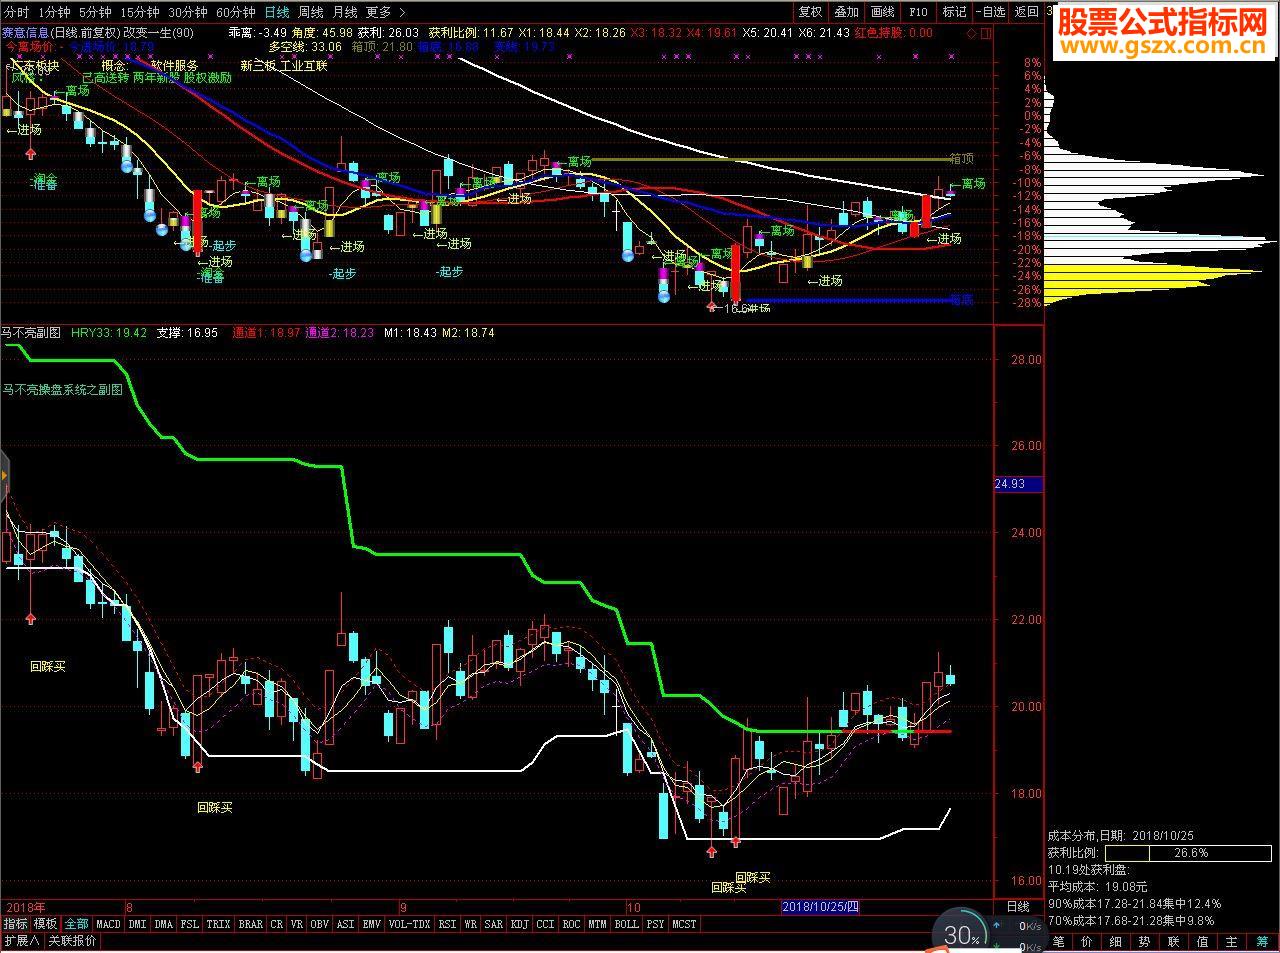Toggle the -自选 watchlist button
1280x953 pixels.
point(989,12)
